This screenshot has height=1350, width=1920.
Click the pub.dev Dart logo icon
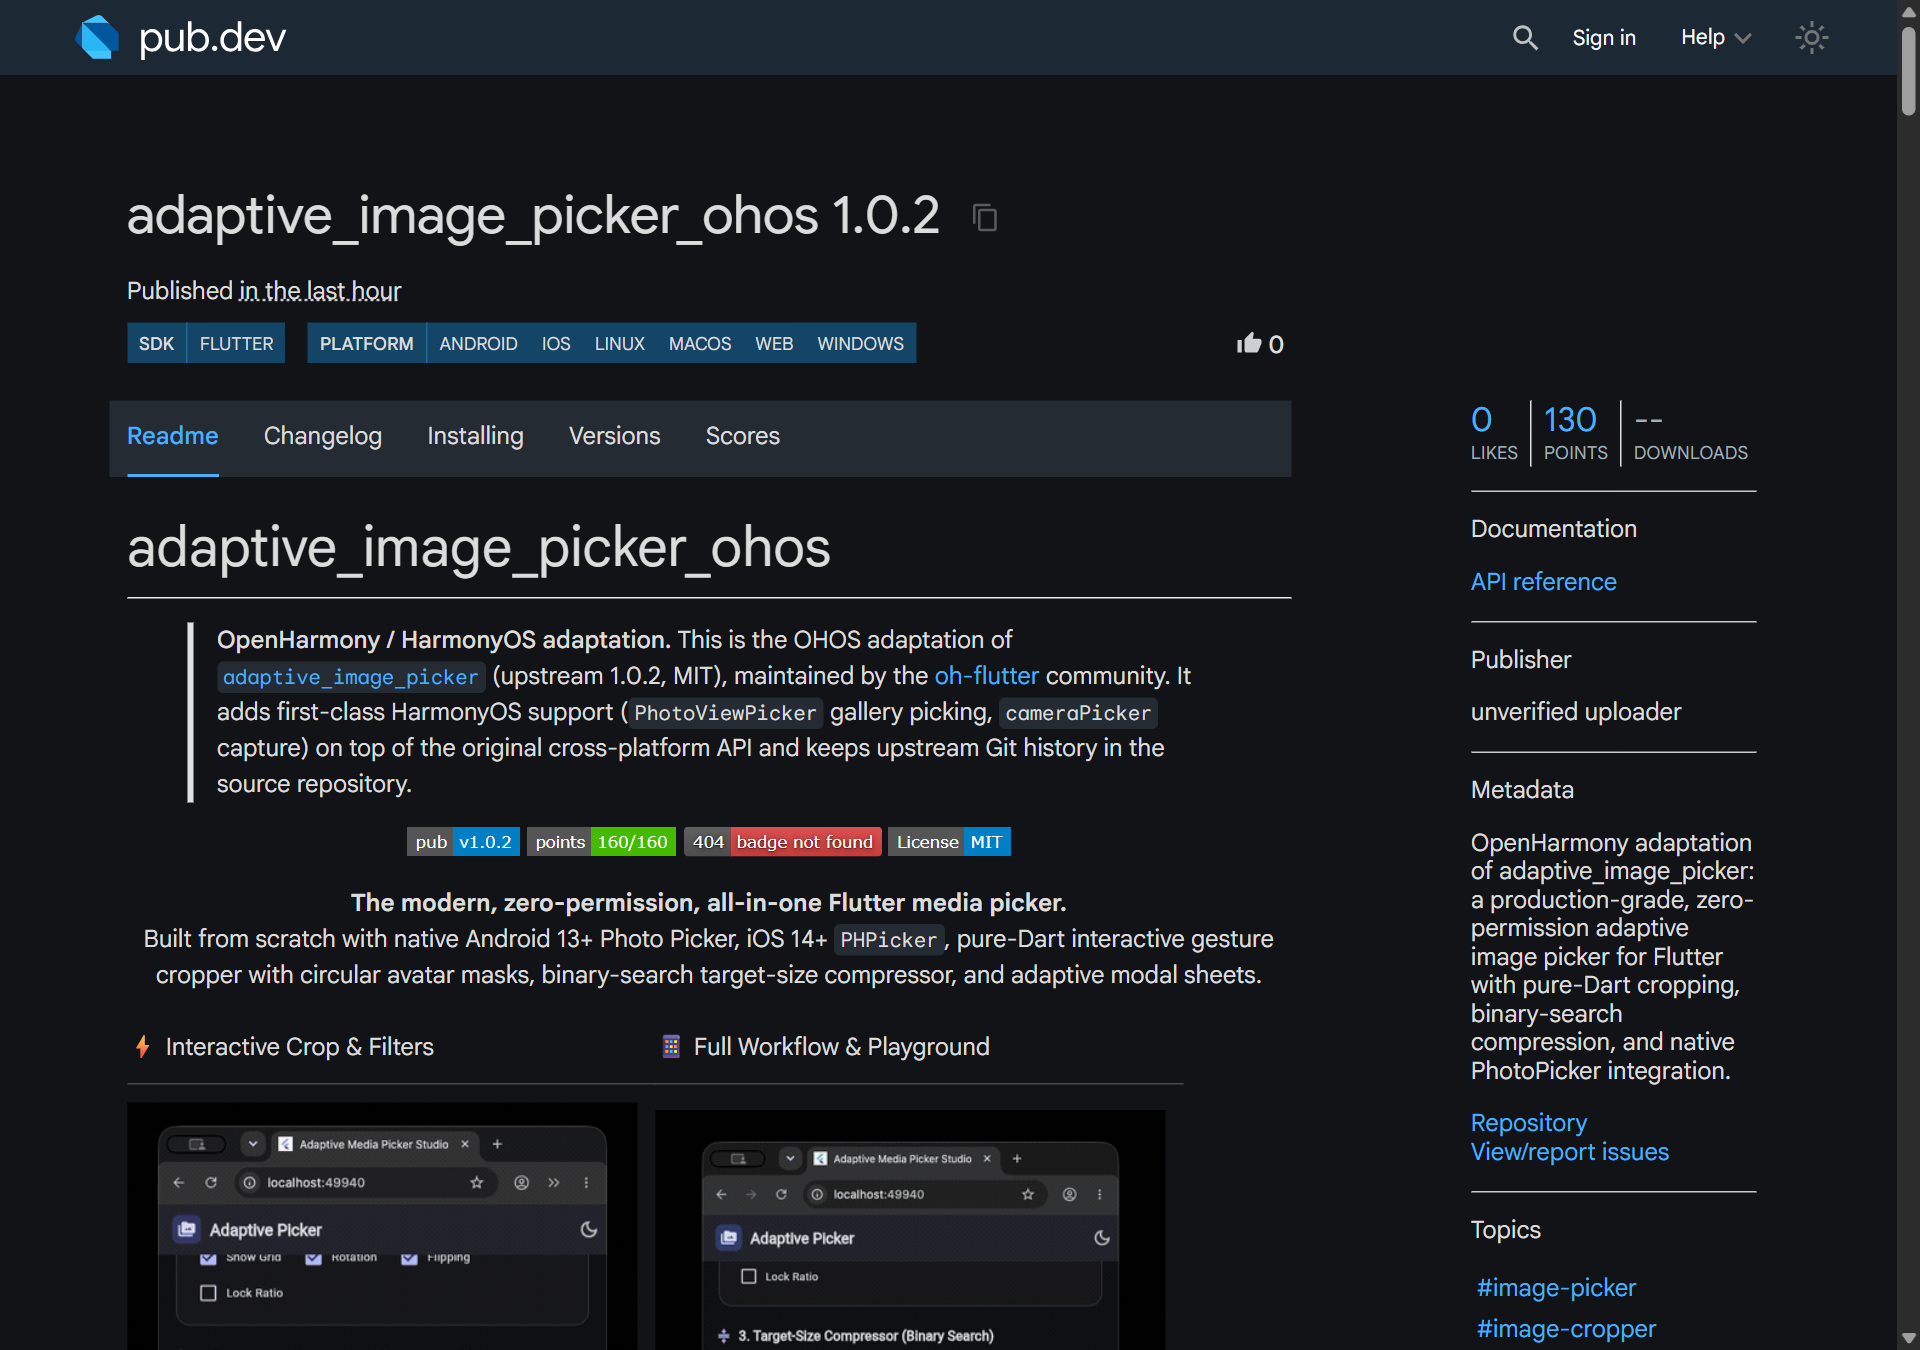[97, 37]
